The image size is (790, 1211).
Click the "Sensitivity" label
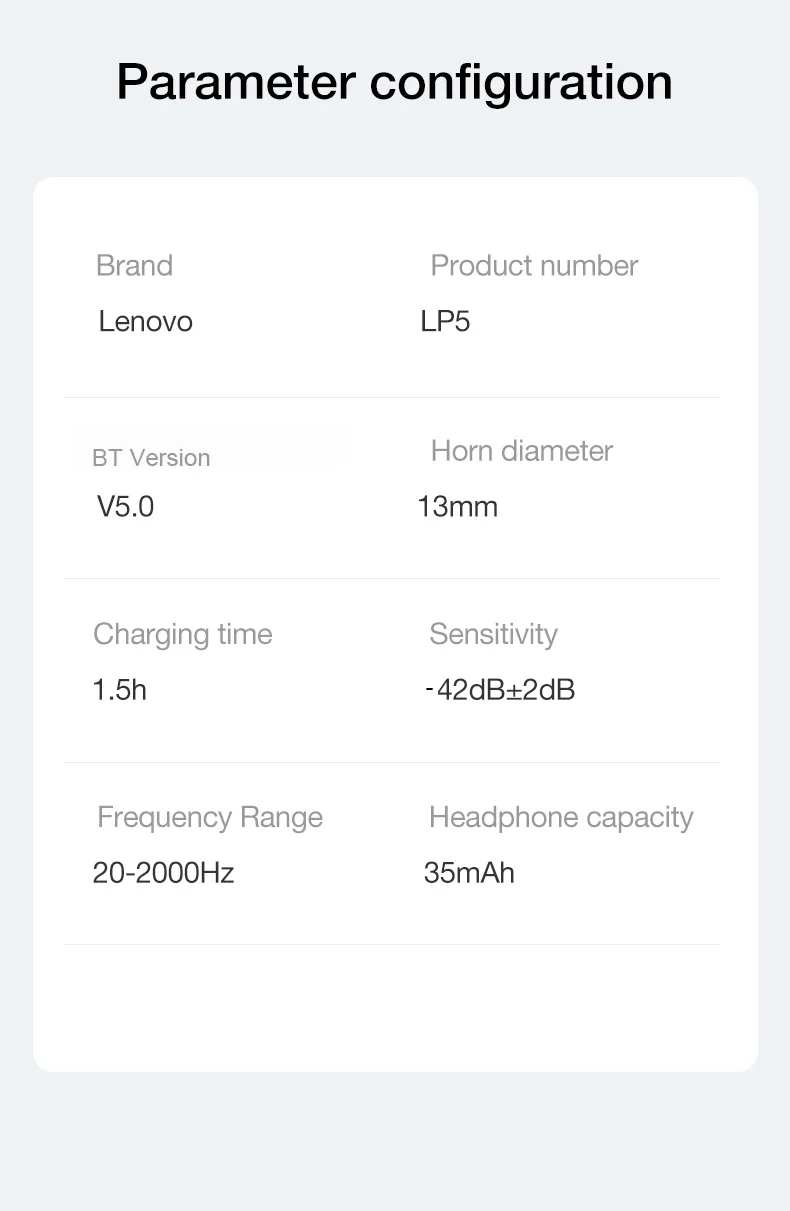pyautogui.click(x=493, y=635)
